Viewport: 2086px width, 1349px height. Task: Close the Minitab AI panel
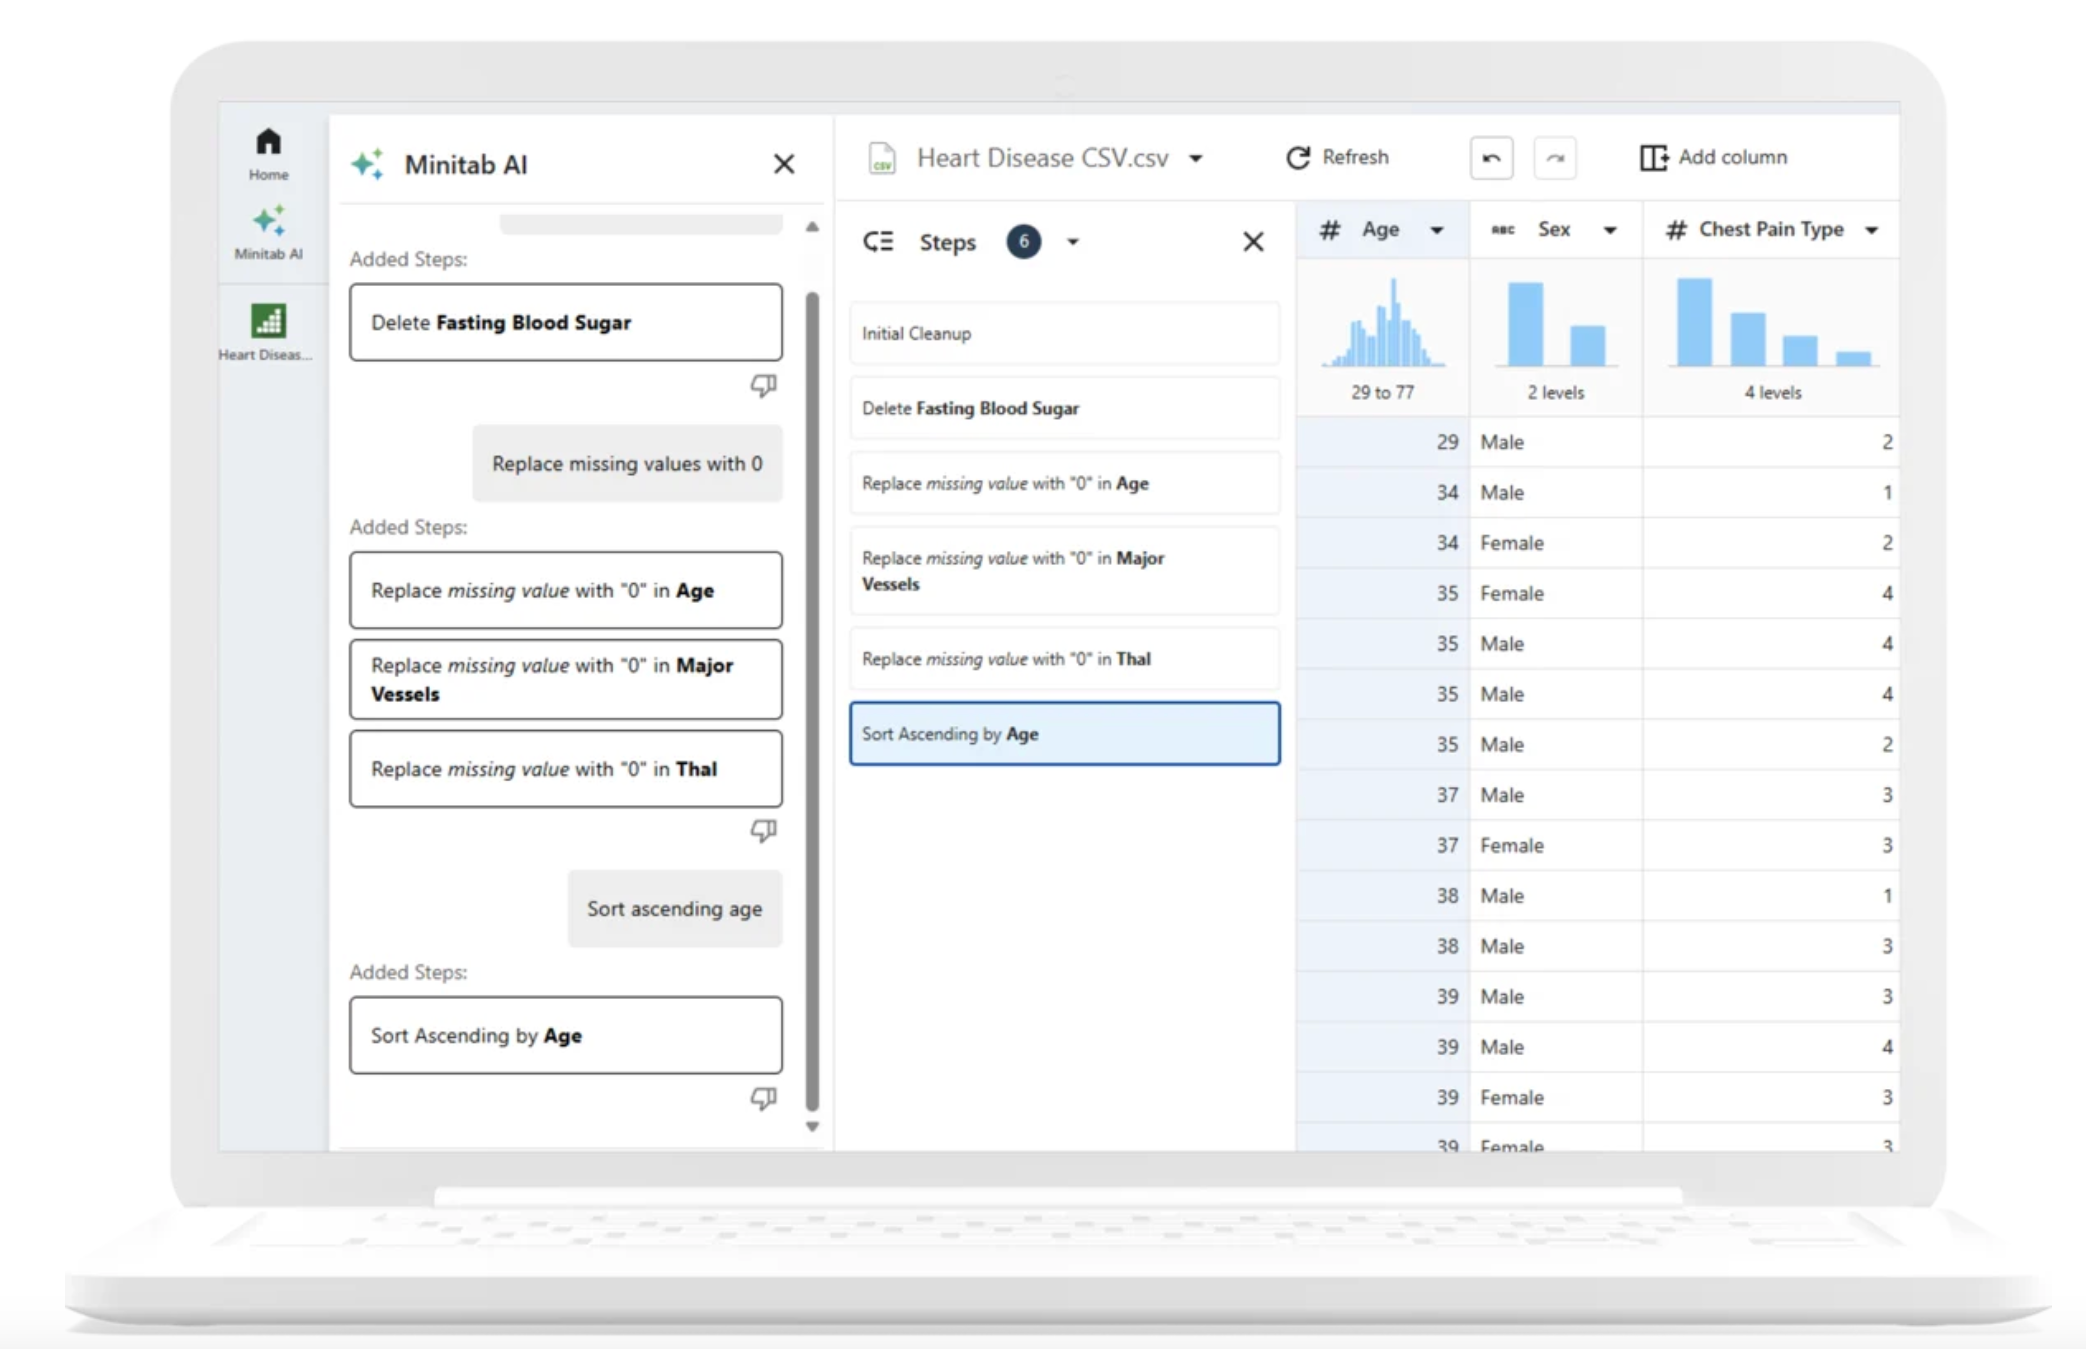[784, 164]
